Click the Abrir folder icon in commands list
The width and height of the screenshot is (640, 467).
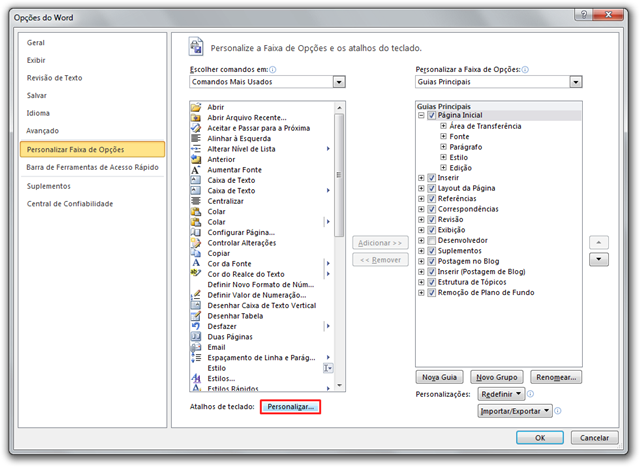point(196,107)
